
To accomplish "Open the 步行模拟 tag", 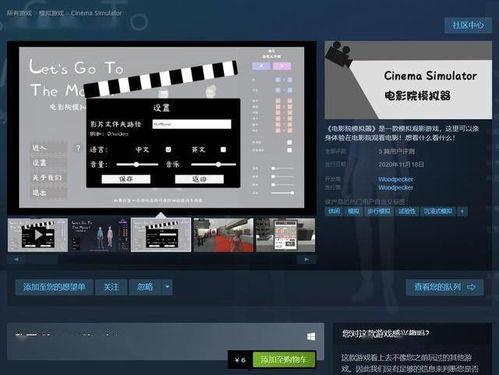I will tap(379, 211).
